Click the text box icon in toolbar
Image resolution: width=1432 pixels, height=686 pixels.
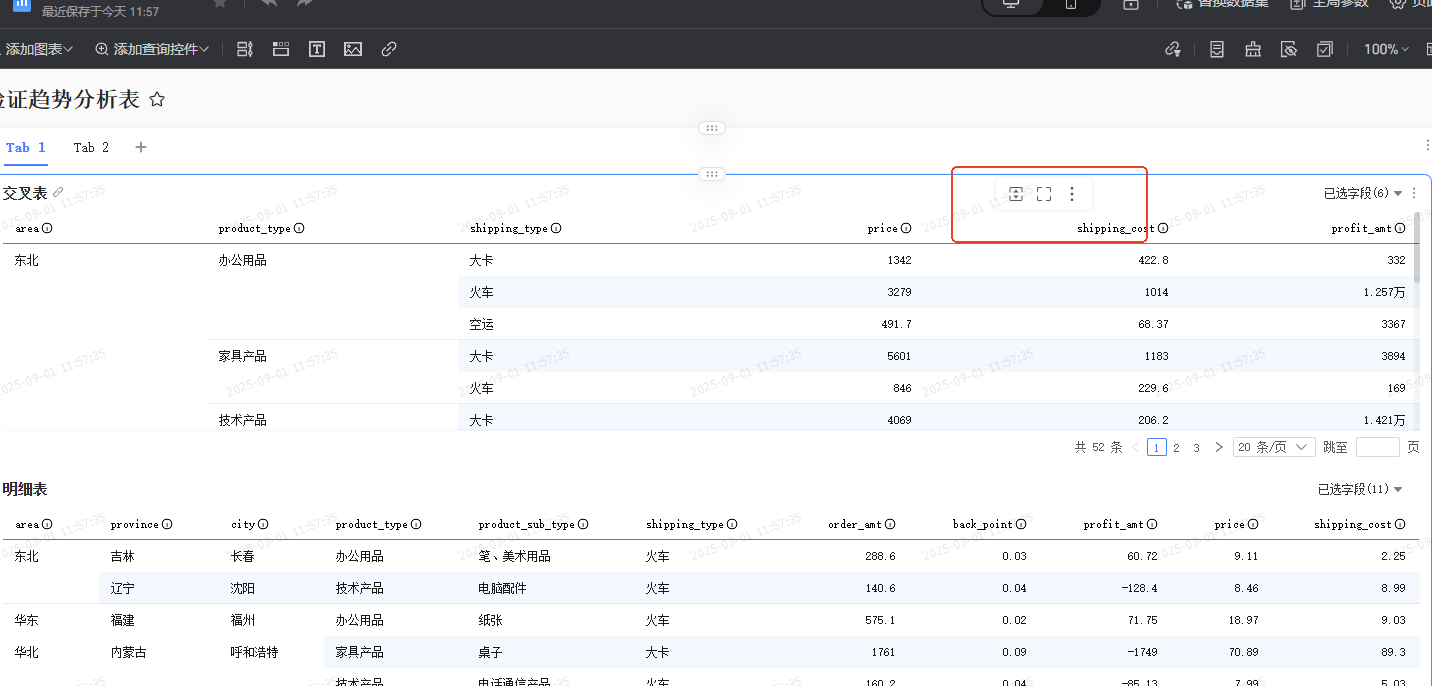(317, 49)
